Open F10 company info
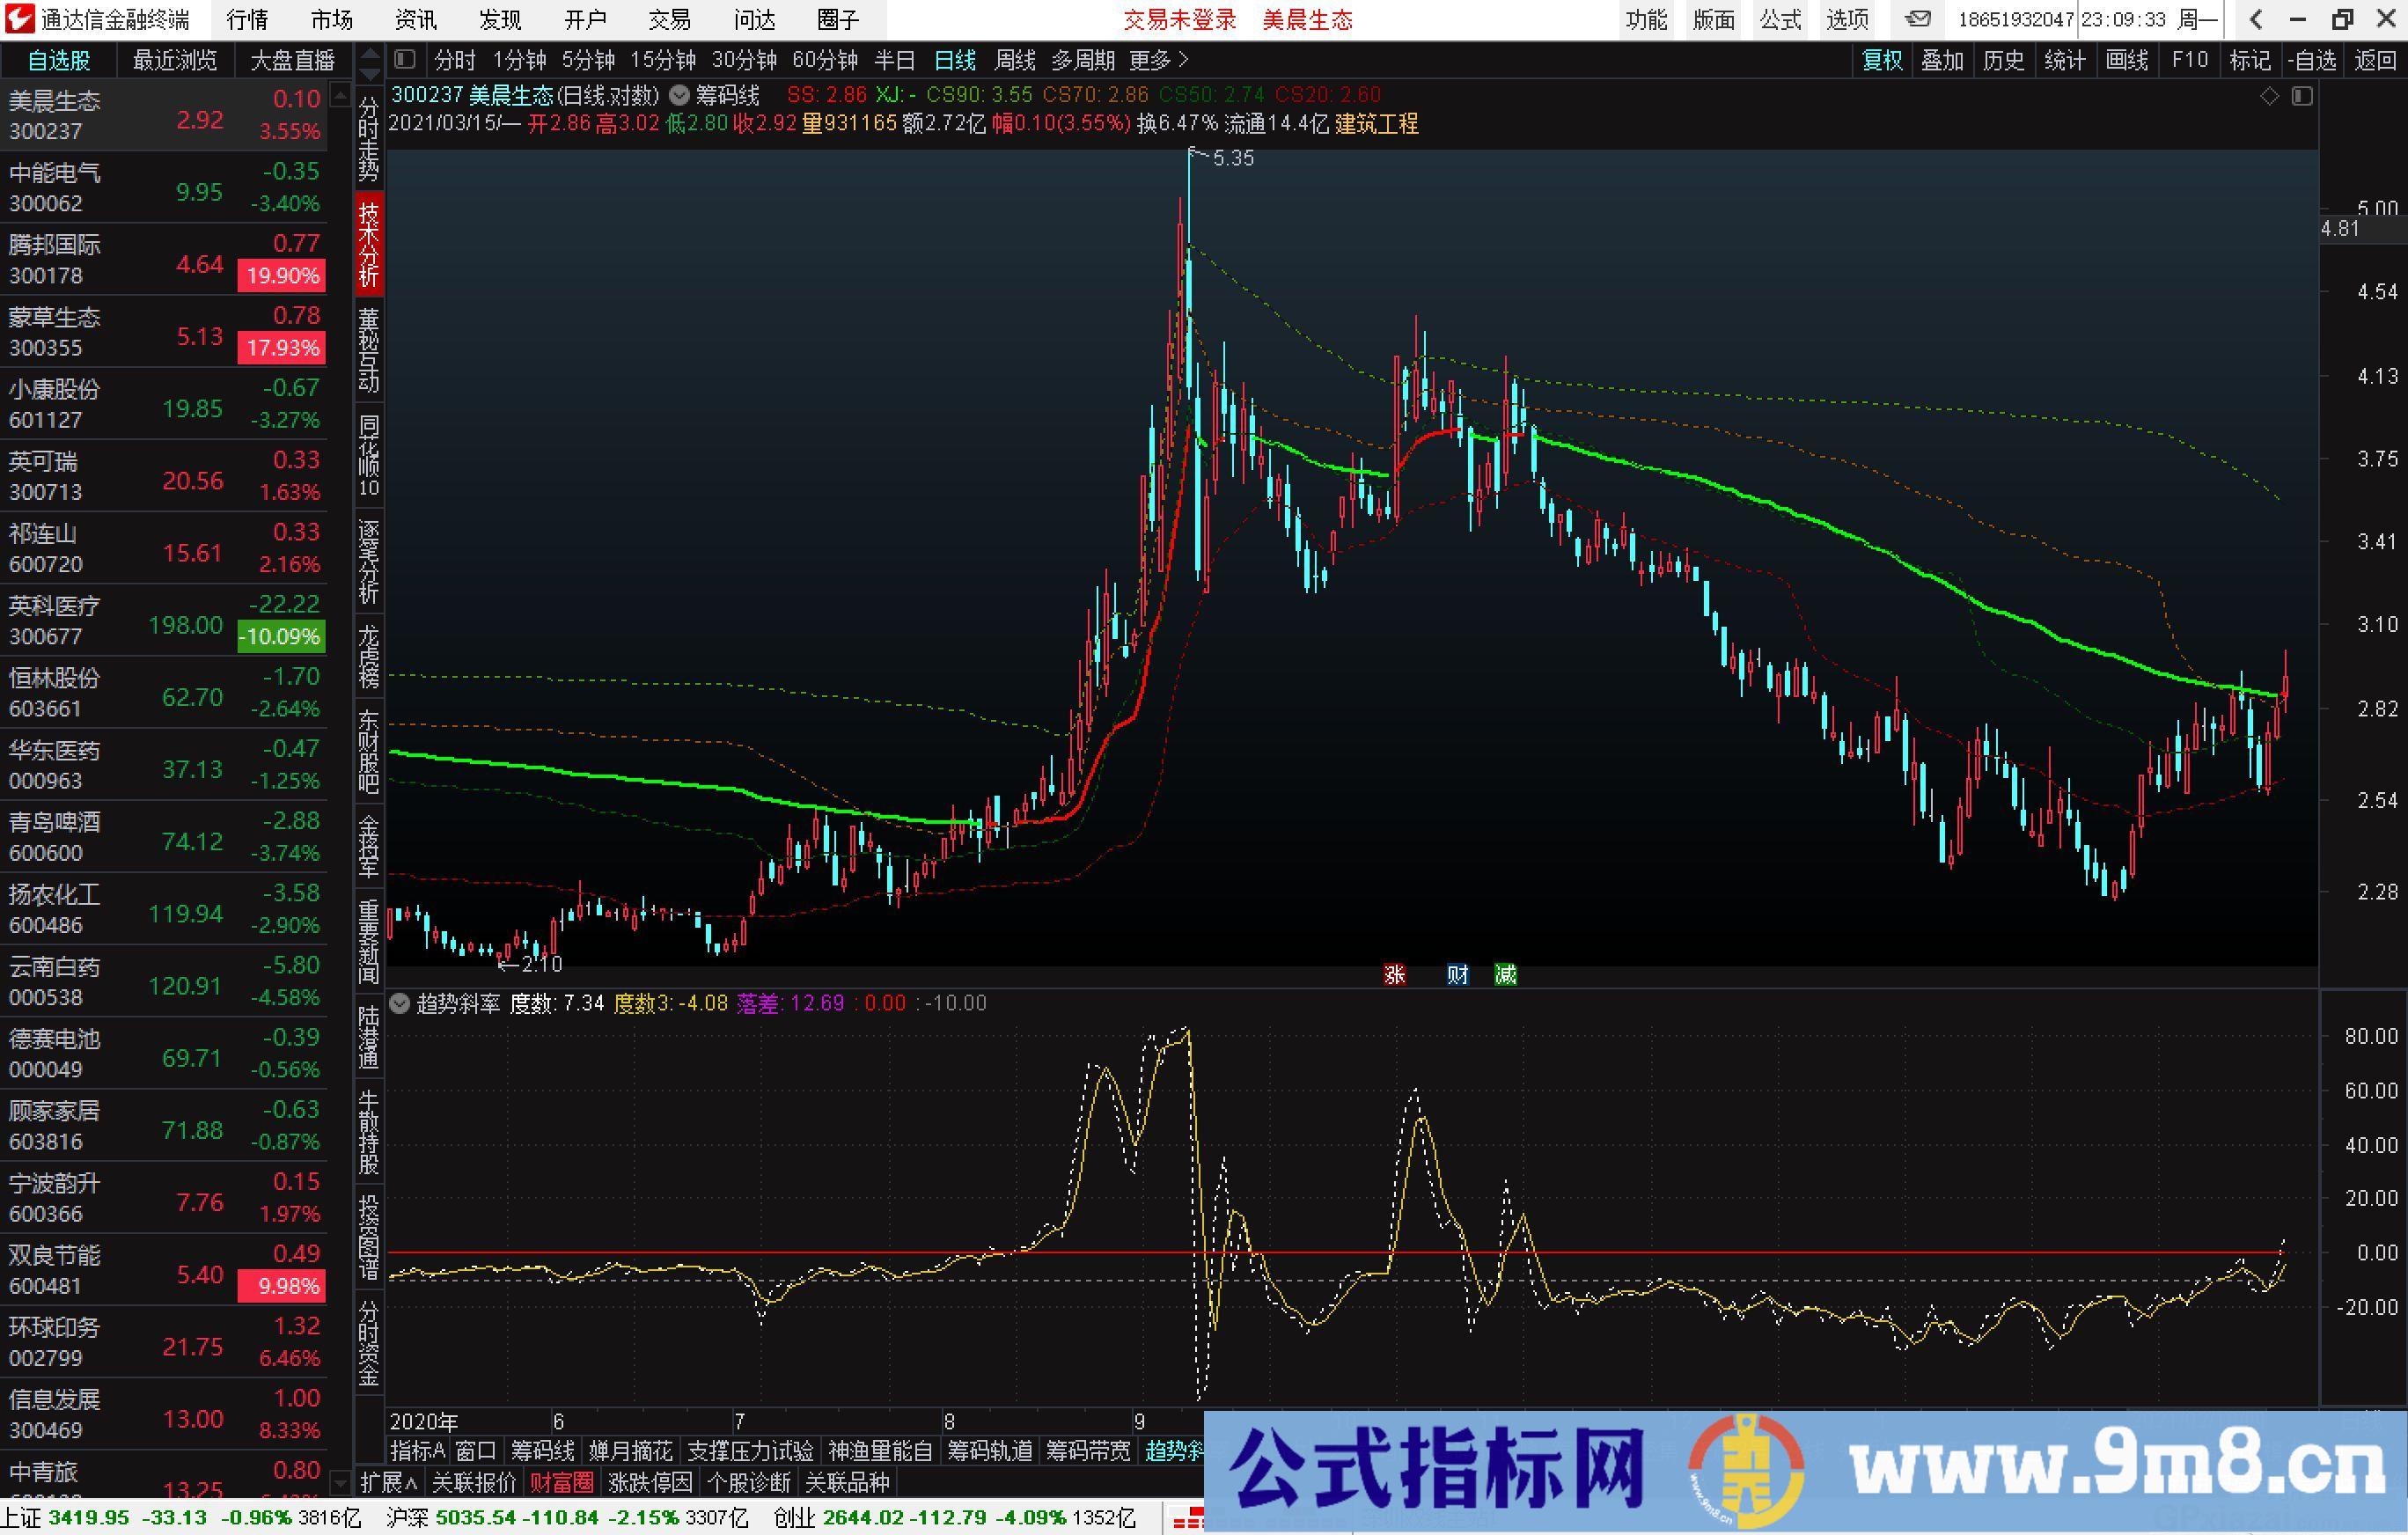The image size is (2408, 1535). click(x=2189, y=60)
